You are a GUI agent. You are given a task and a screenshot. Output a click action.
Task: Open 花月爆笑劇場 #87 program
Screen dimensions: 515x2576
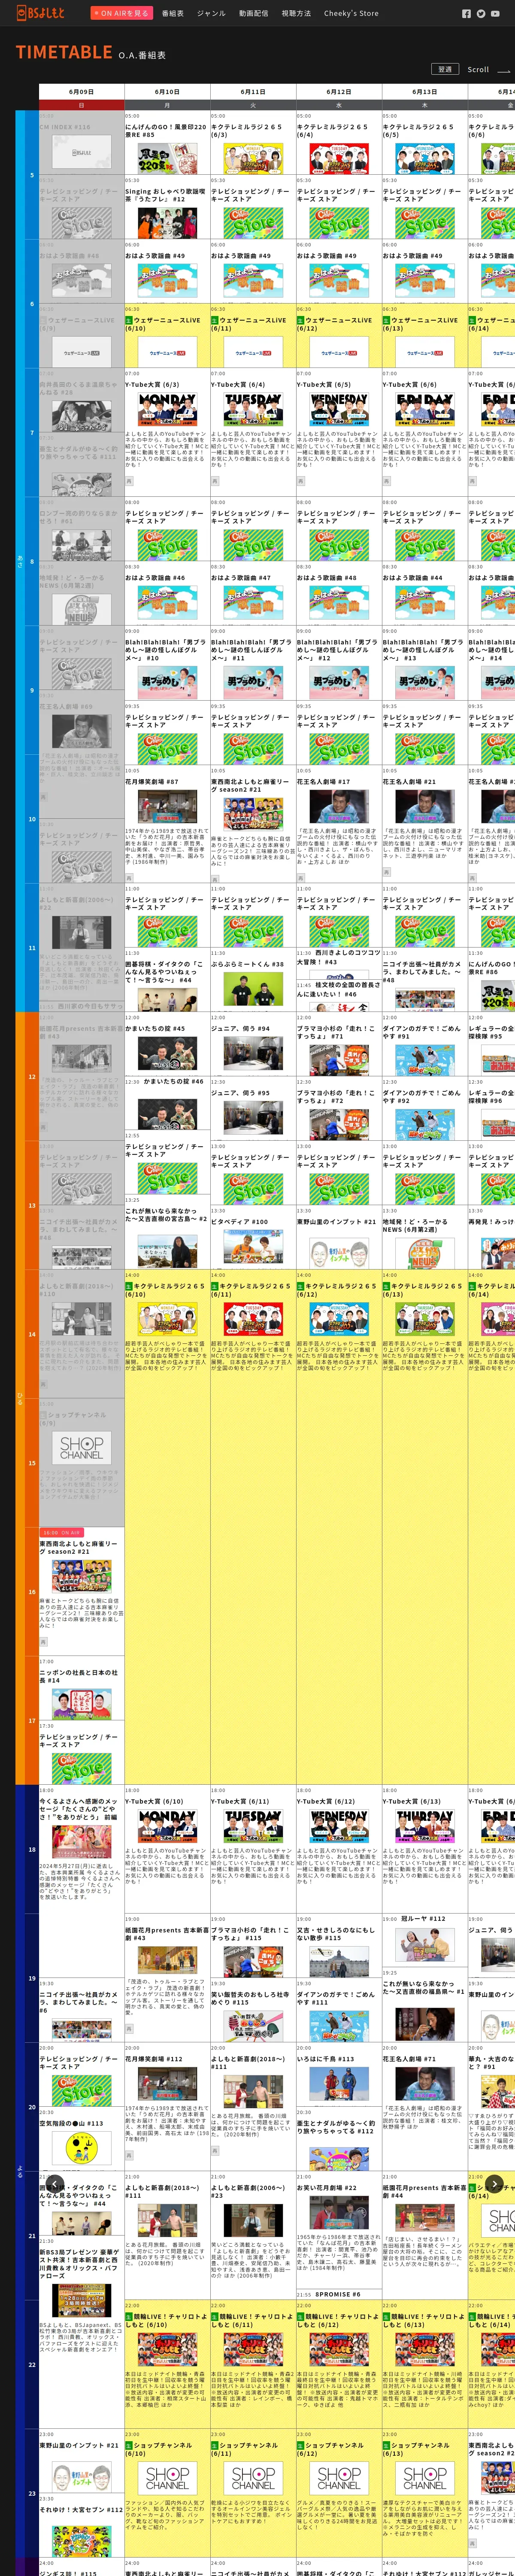click(167, 824)
